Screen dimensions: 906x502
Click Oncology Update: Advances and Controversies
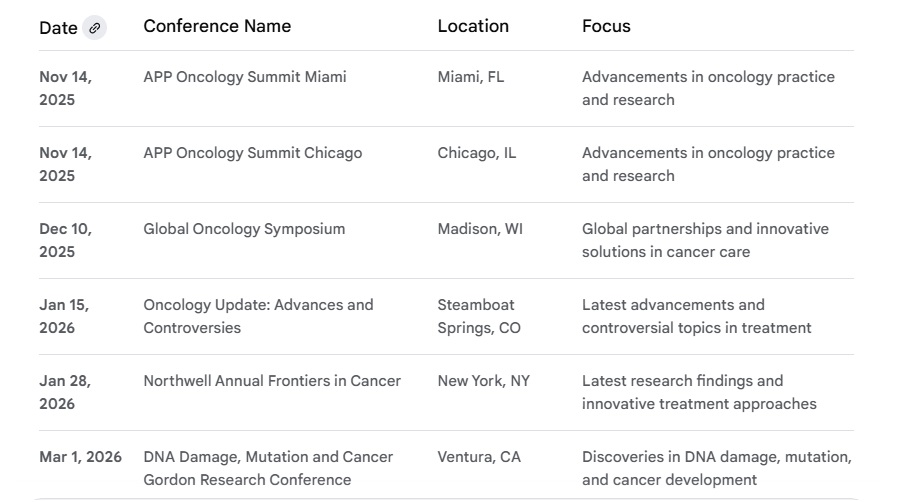pos(258,316)
